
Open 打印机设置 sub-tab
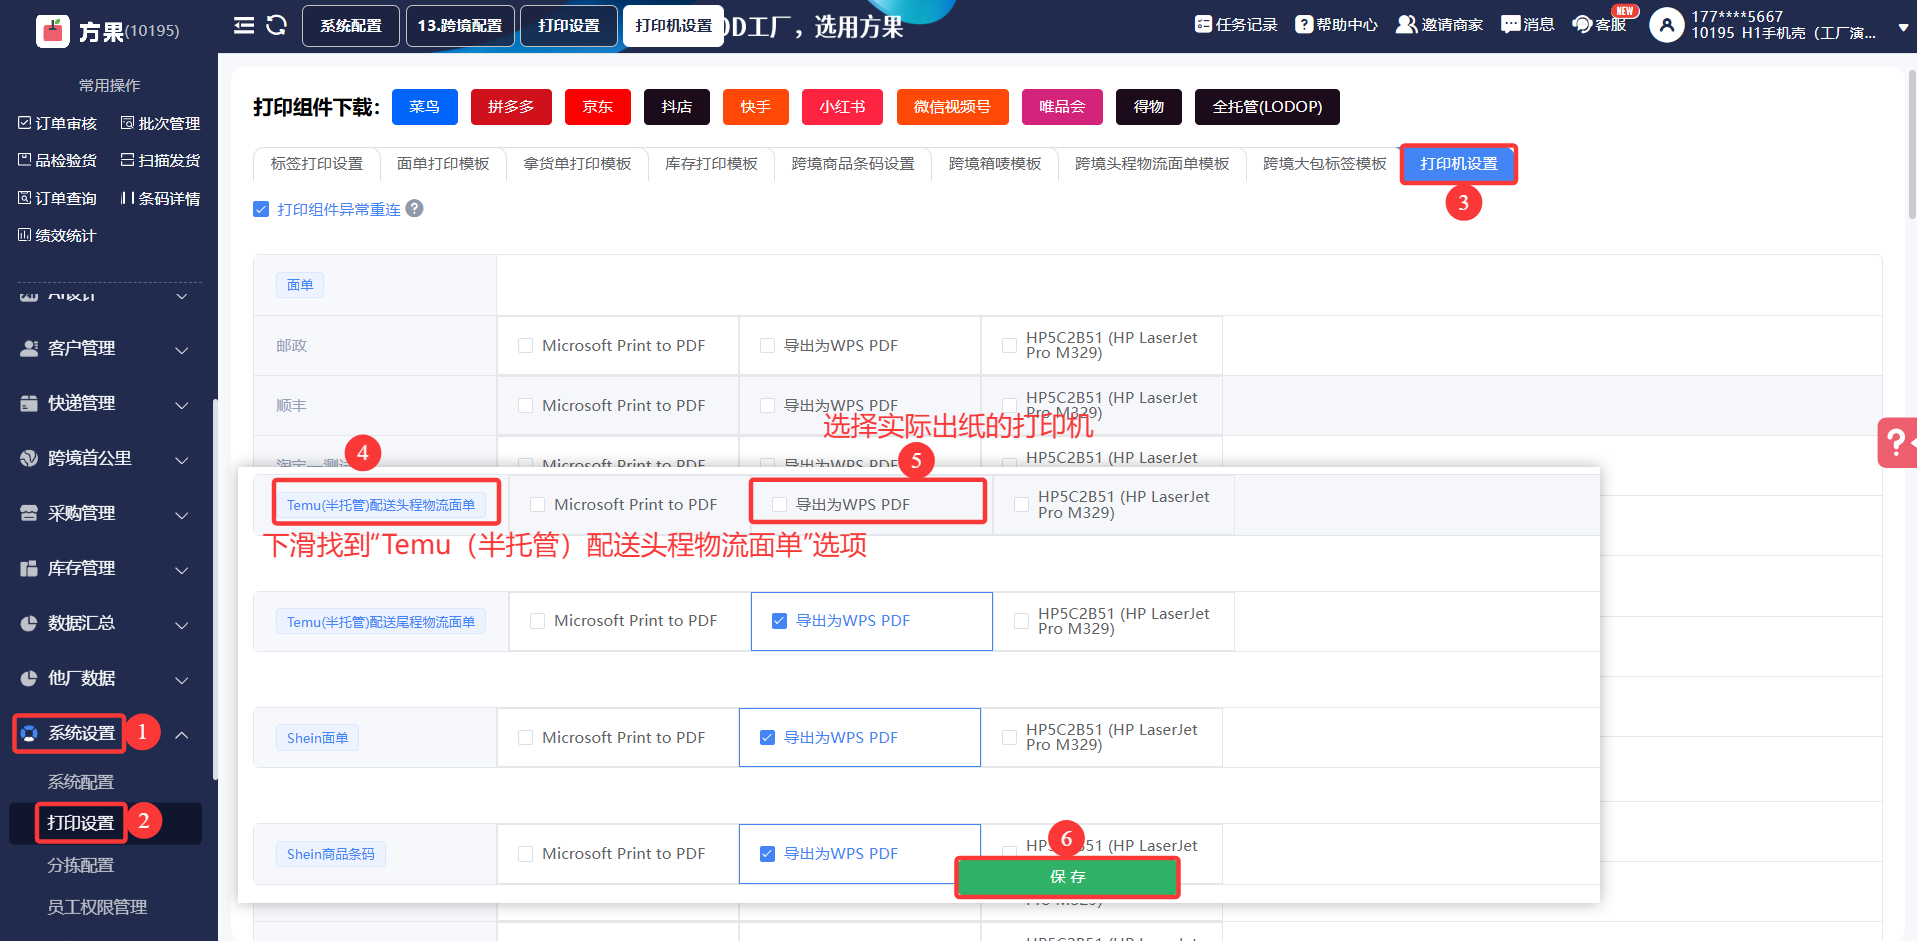tap(1459, 164)
